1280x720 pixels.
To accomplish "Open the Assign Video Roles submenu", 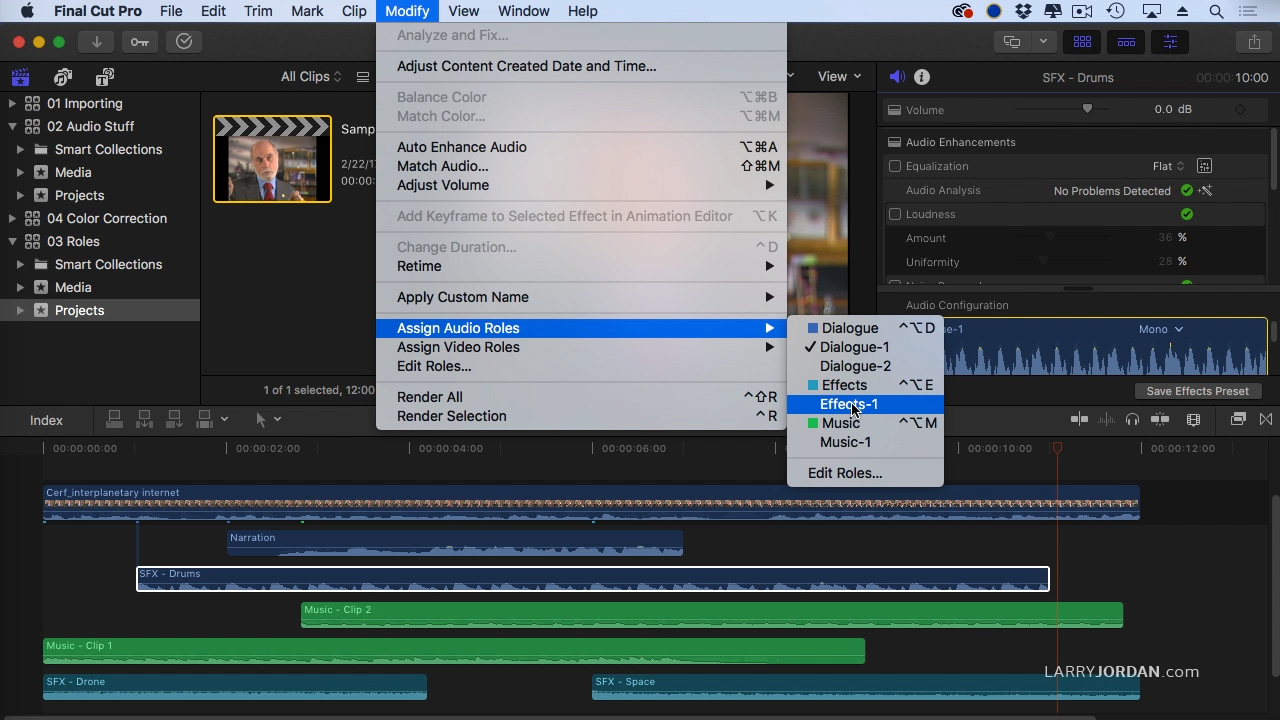I will [581, 347].
